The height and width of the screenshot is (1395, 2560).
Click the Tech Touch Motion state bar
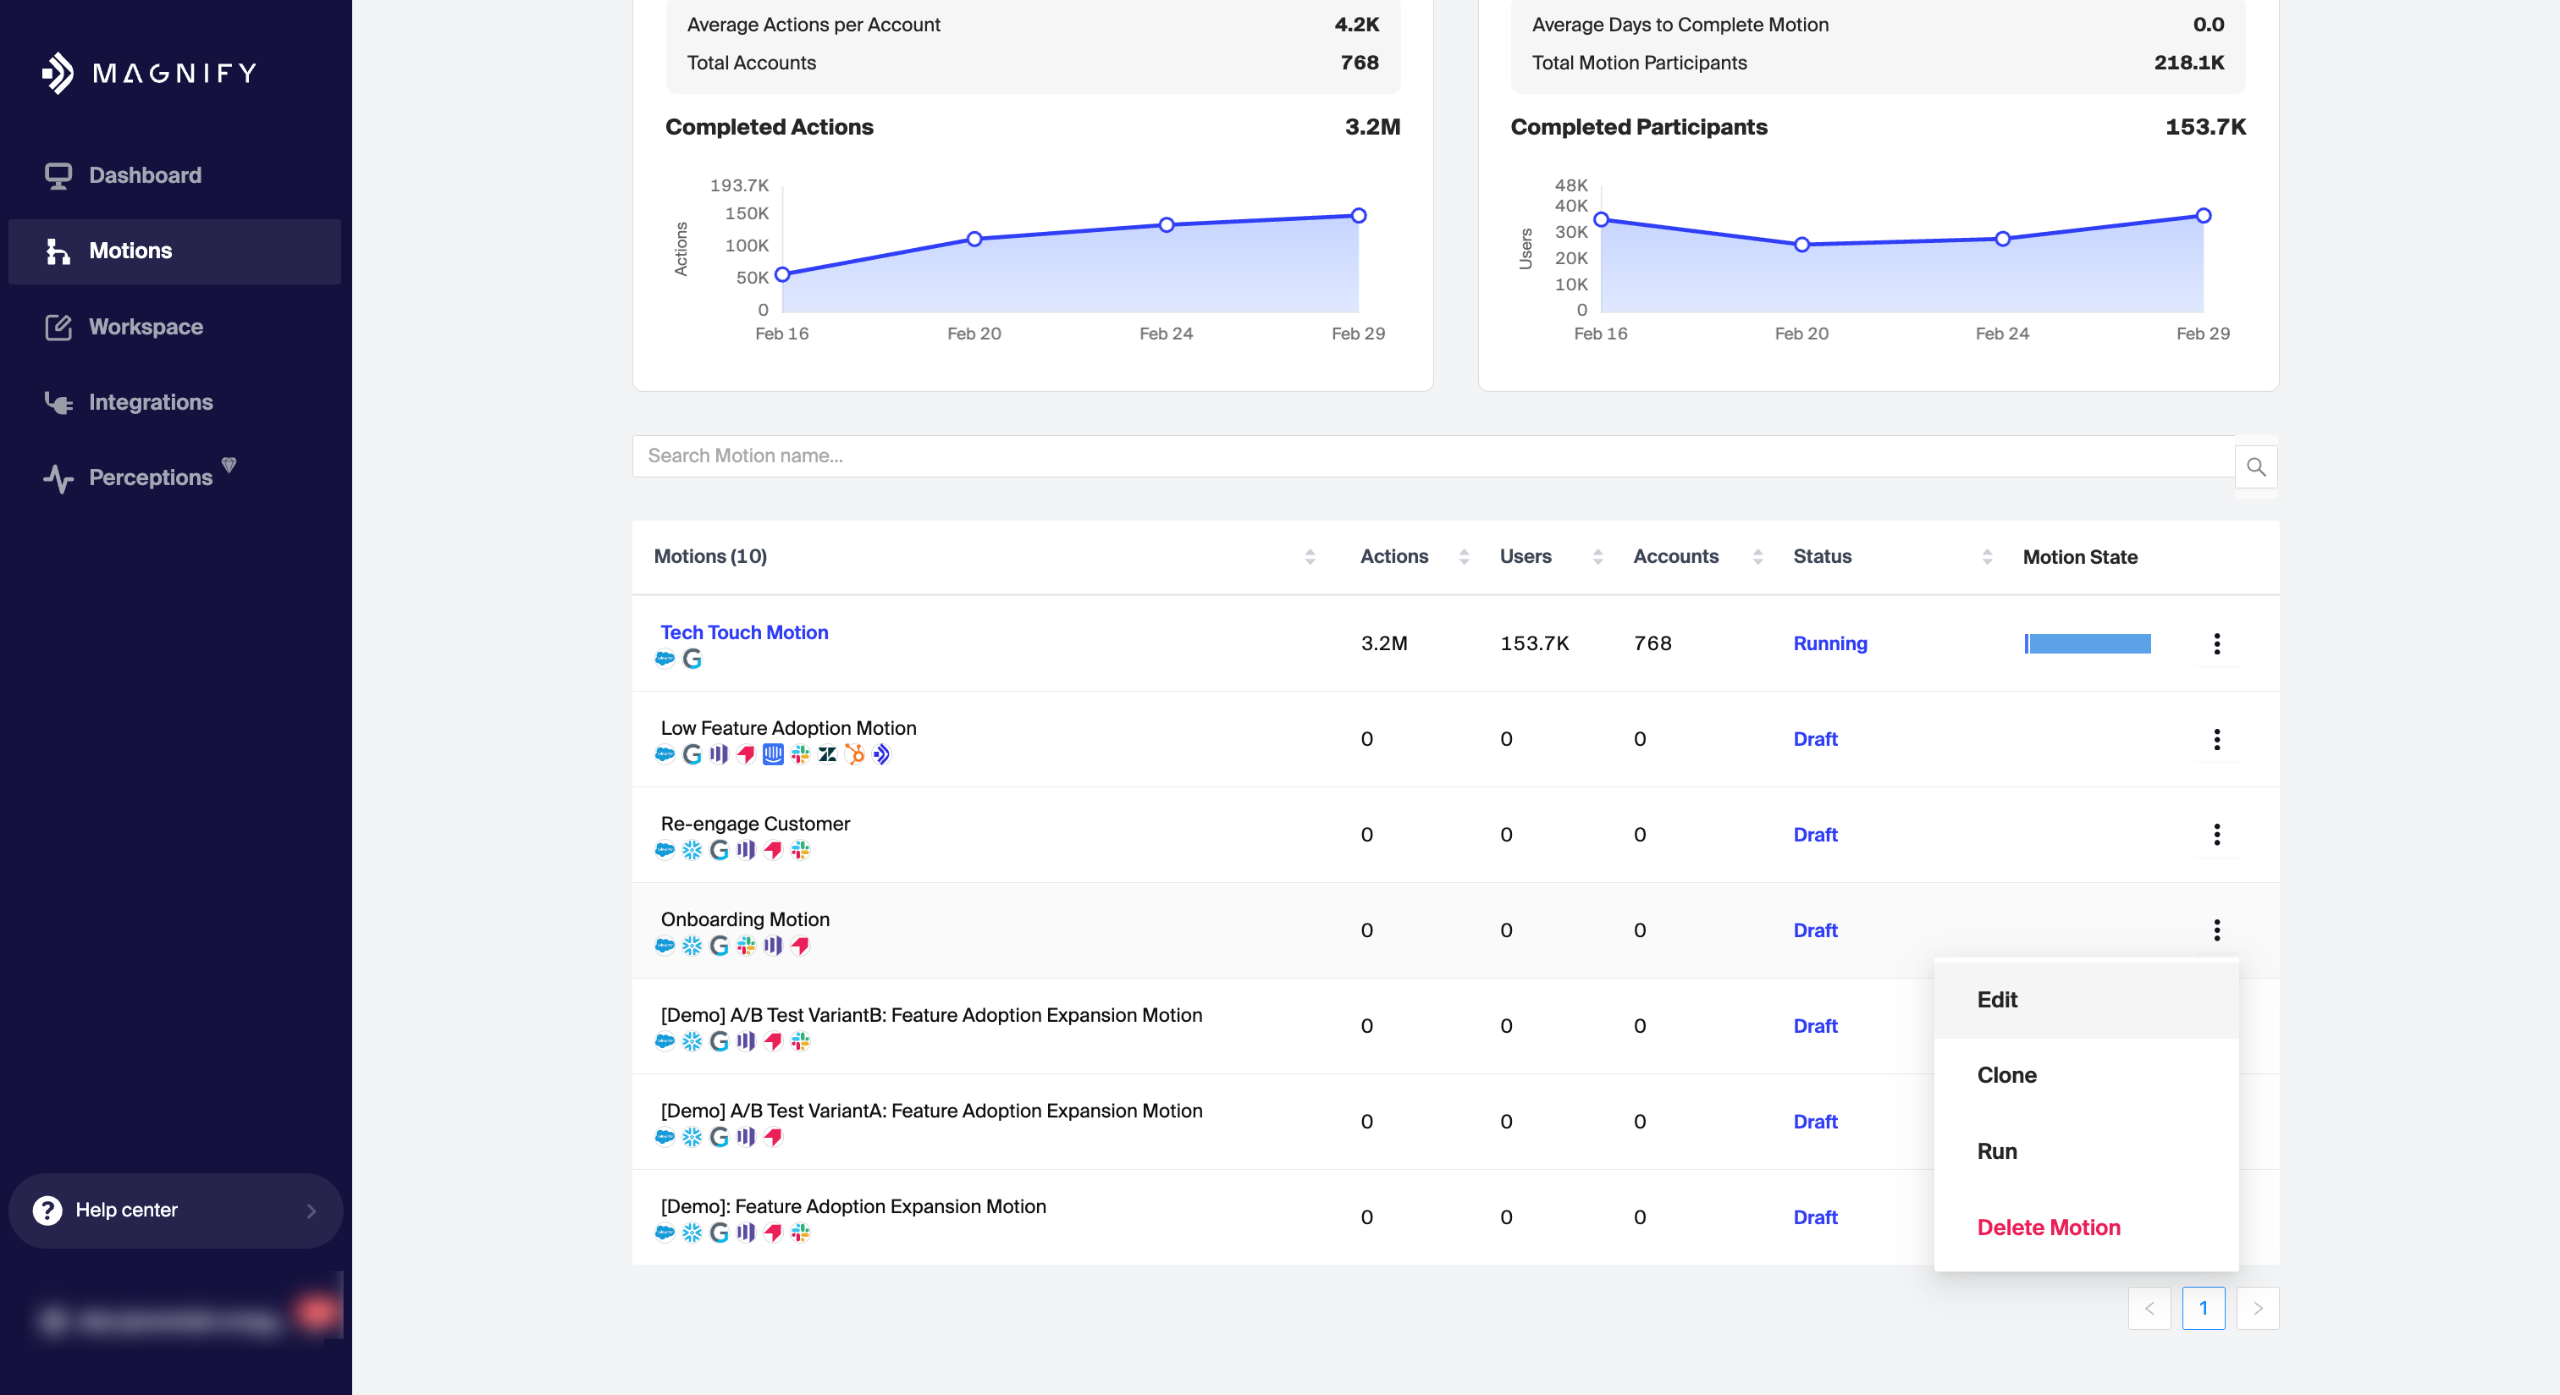click(2087, 643)
